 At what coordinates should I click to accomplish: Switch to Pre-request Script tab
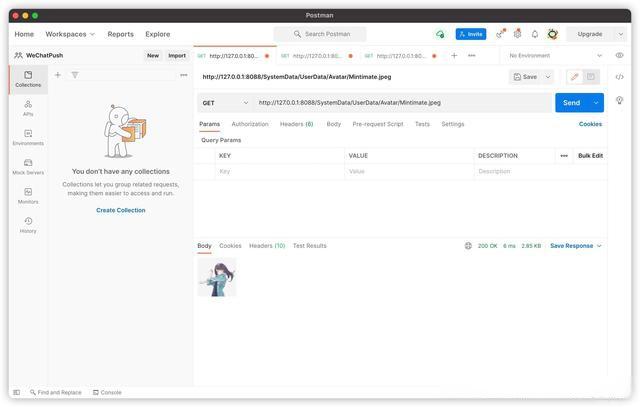pyautogui.click(x=378, y=124)
